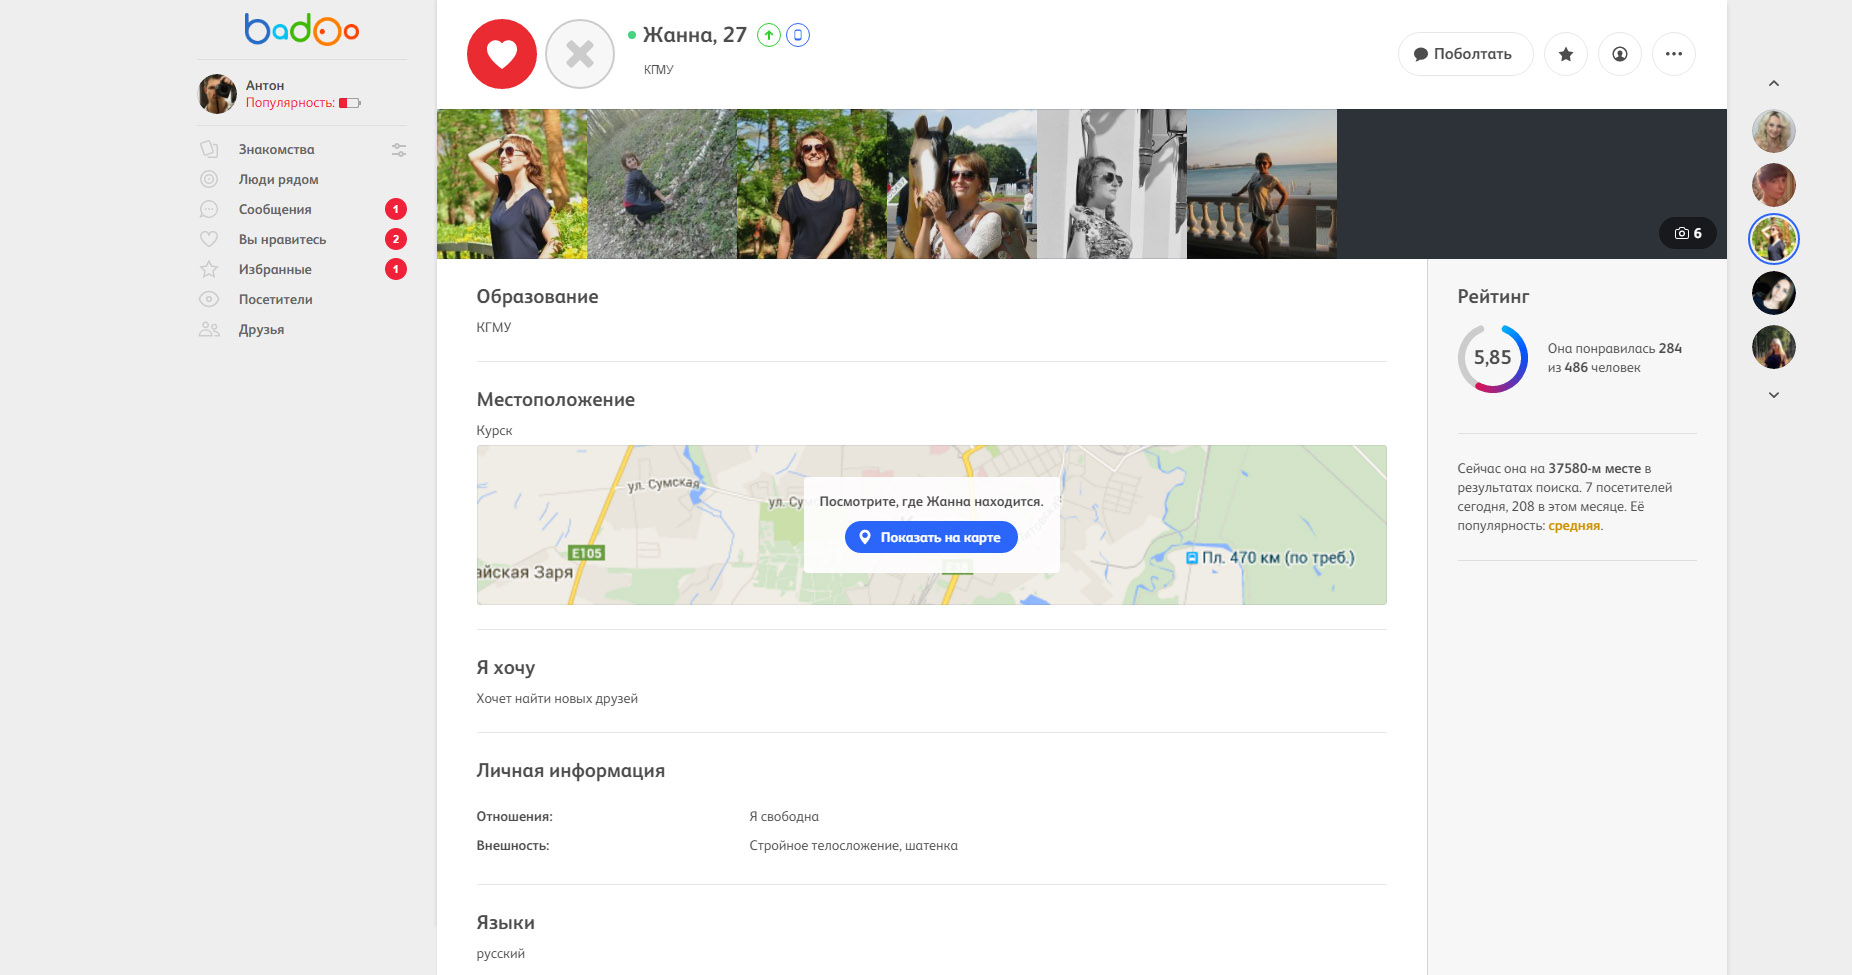Click the green verification arrow badge

[768, 34]
